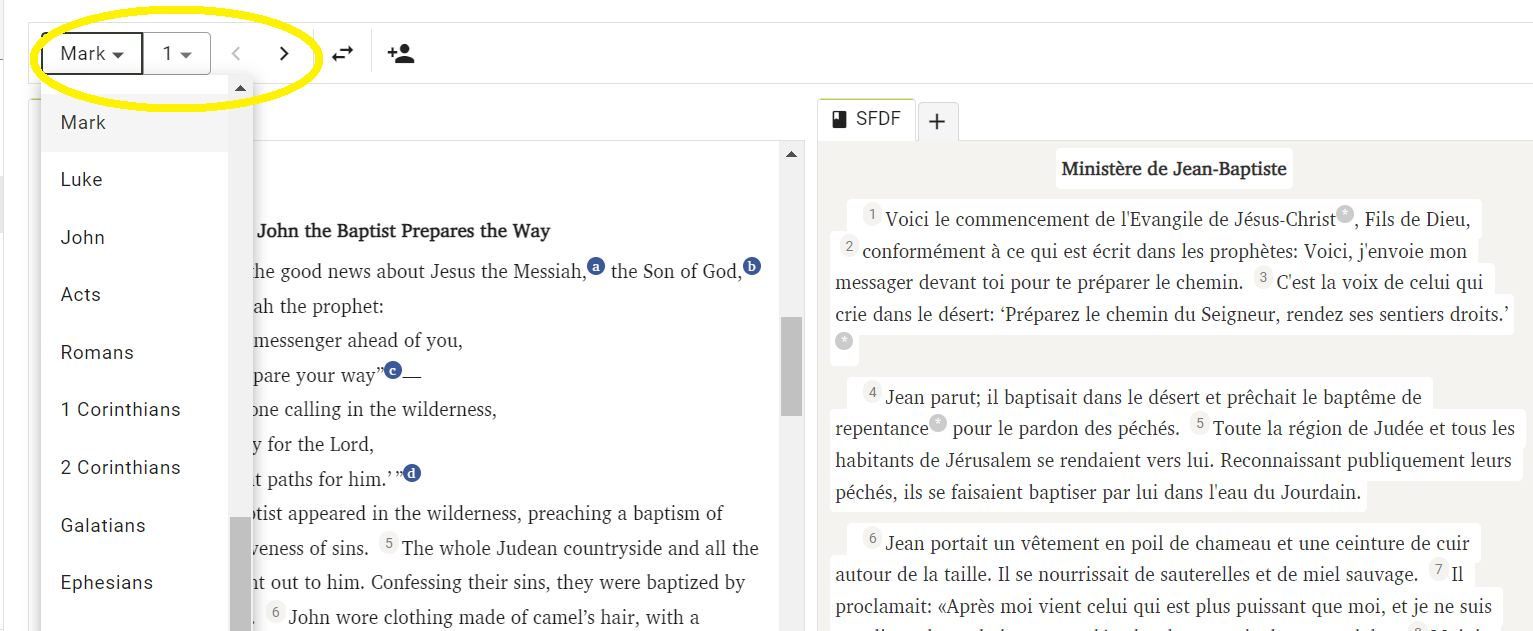
Task: Open the Mark book selector button
Action: pyautogui.click(x=92, y=54)
